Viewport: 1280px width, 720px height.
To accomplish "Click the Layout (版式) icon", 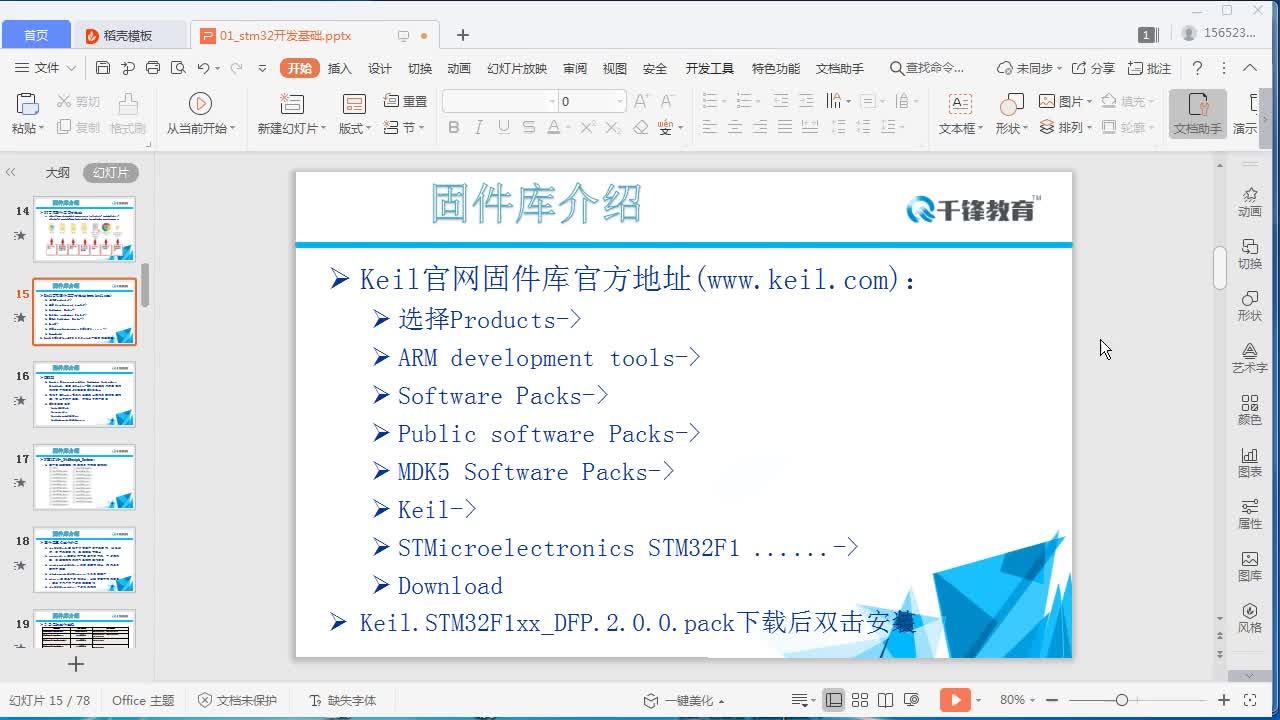I will [354, 104].
